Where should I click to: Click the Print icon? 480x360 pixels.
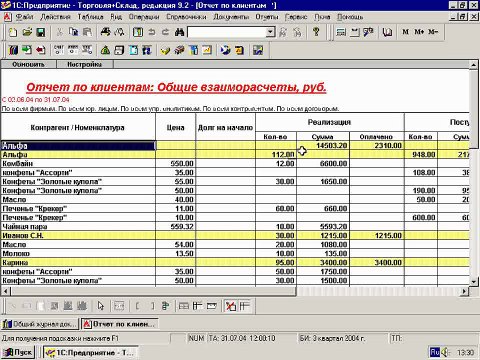click(x=106, y=32)
